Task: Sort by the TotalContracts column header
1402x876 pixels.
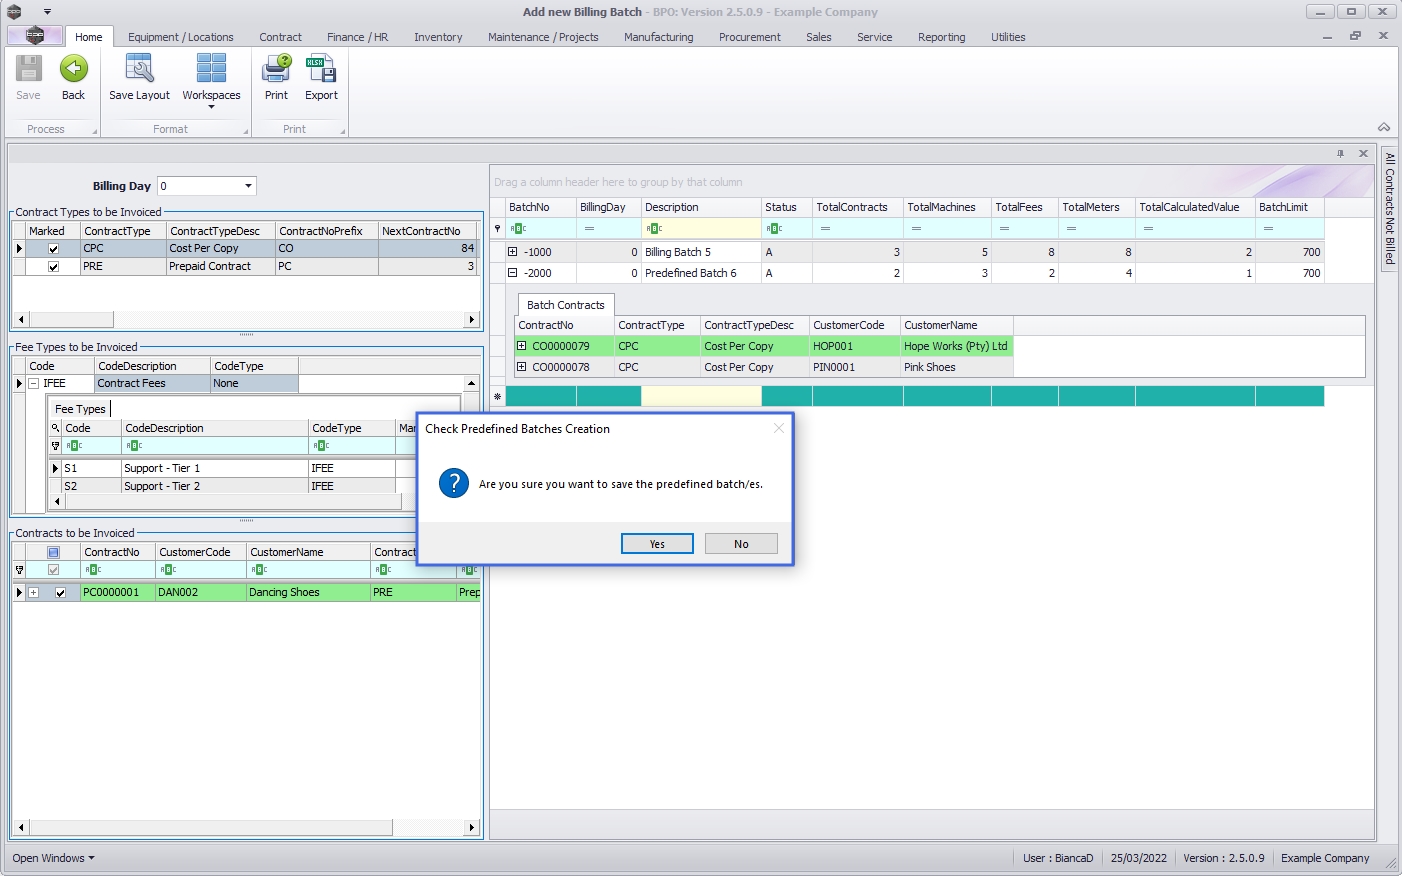Action: pos(857,207)
